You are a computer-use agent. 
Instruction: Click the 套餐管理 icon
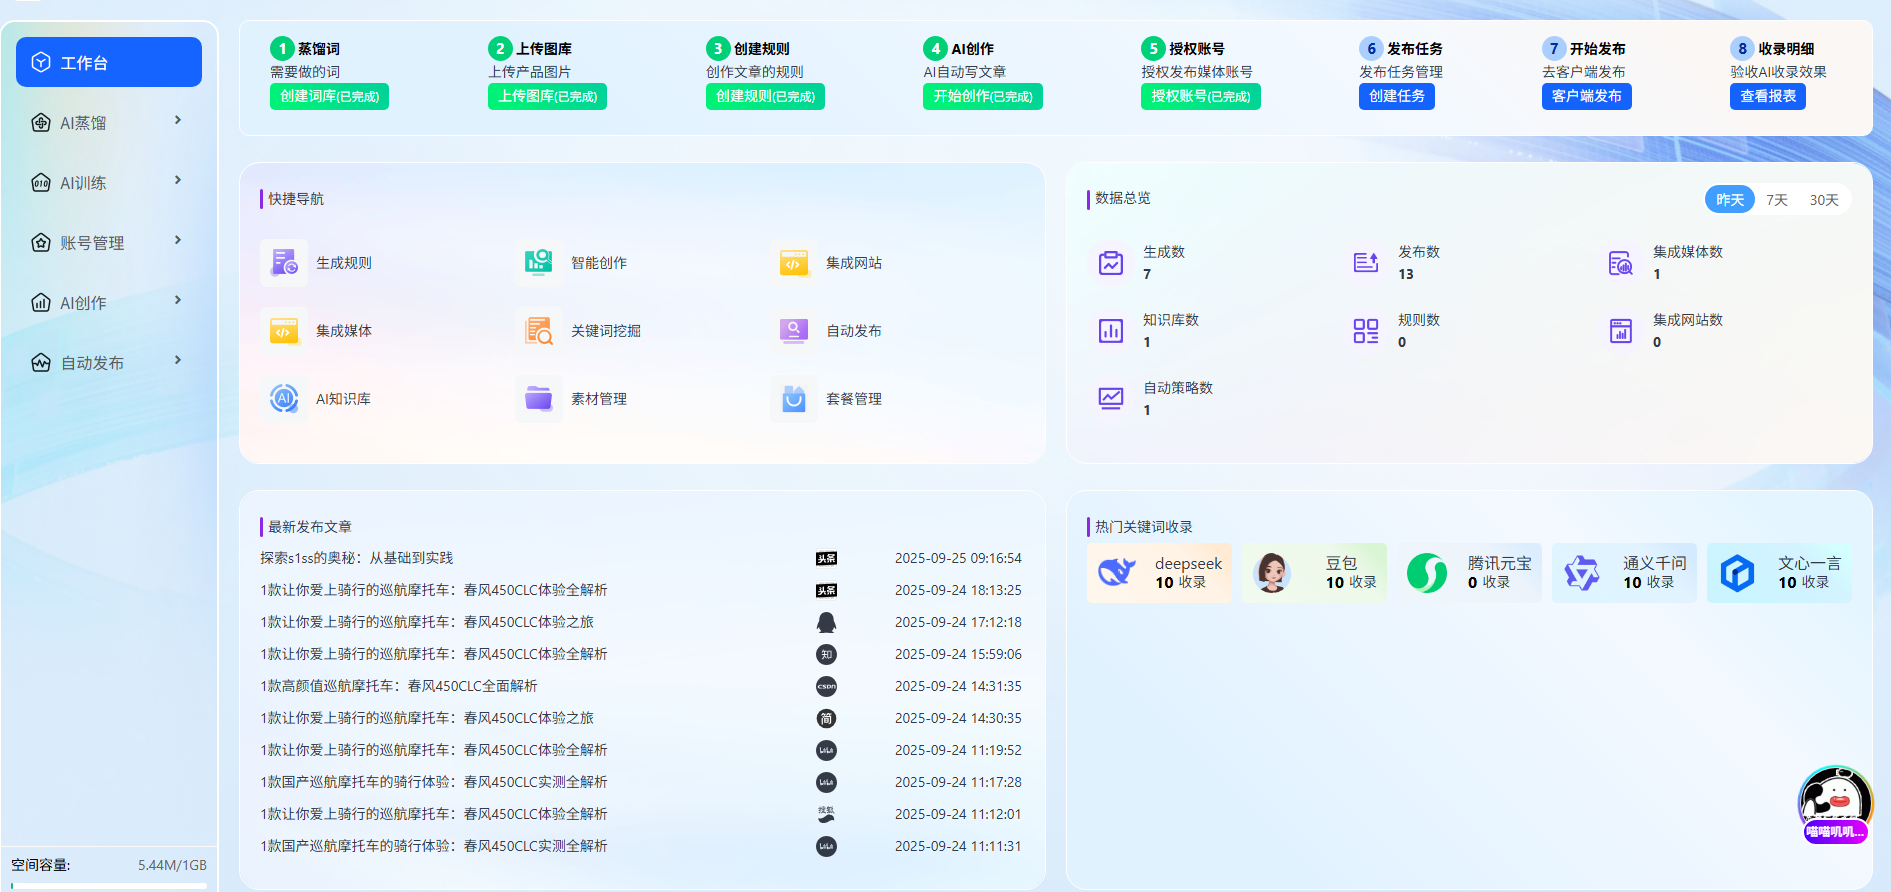point(794,399)
